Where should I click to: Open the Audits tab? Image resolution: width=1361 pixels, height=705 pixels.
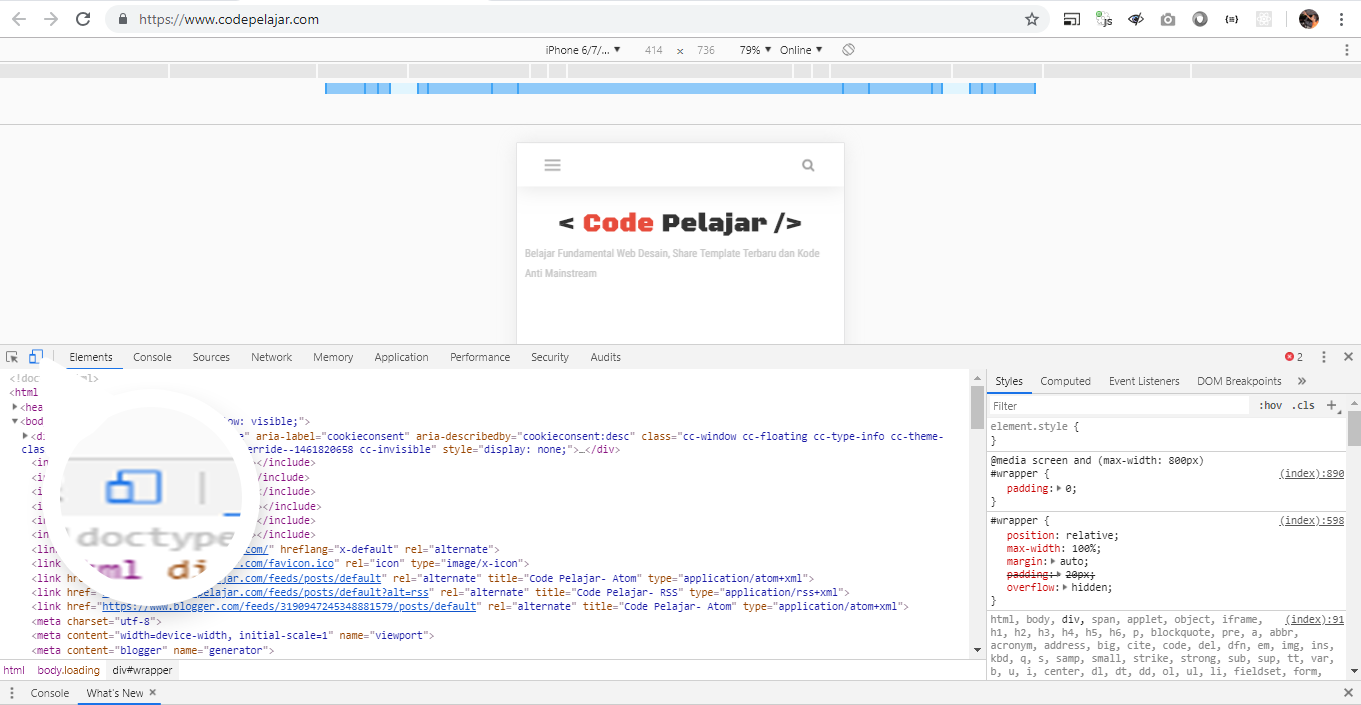pyautogui.click(x=606, y=357)
